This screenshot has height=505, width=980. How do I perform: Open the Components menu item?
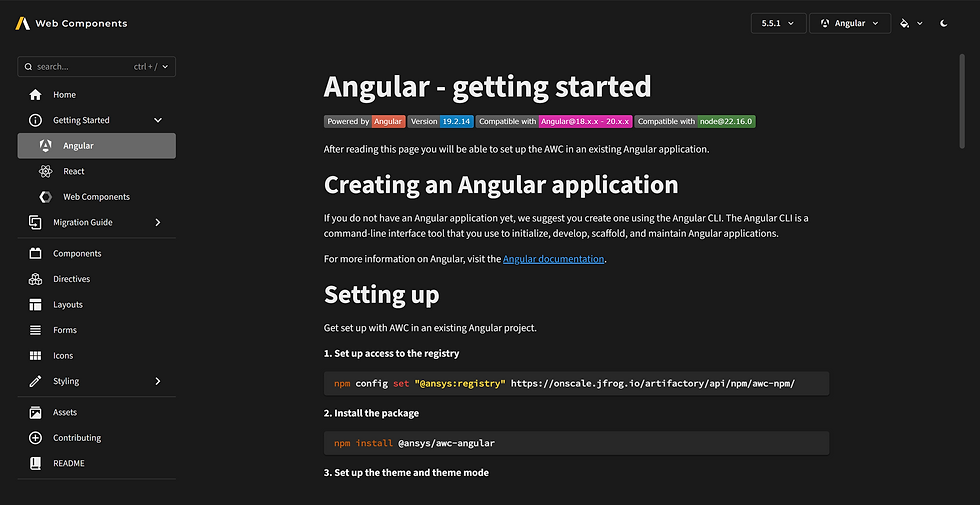(96, 254)
